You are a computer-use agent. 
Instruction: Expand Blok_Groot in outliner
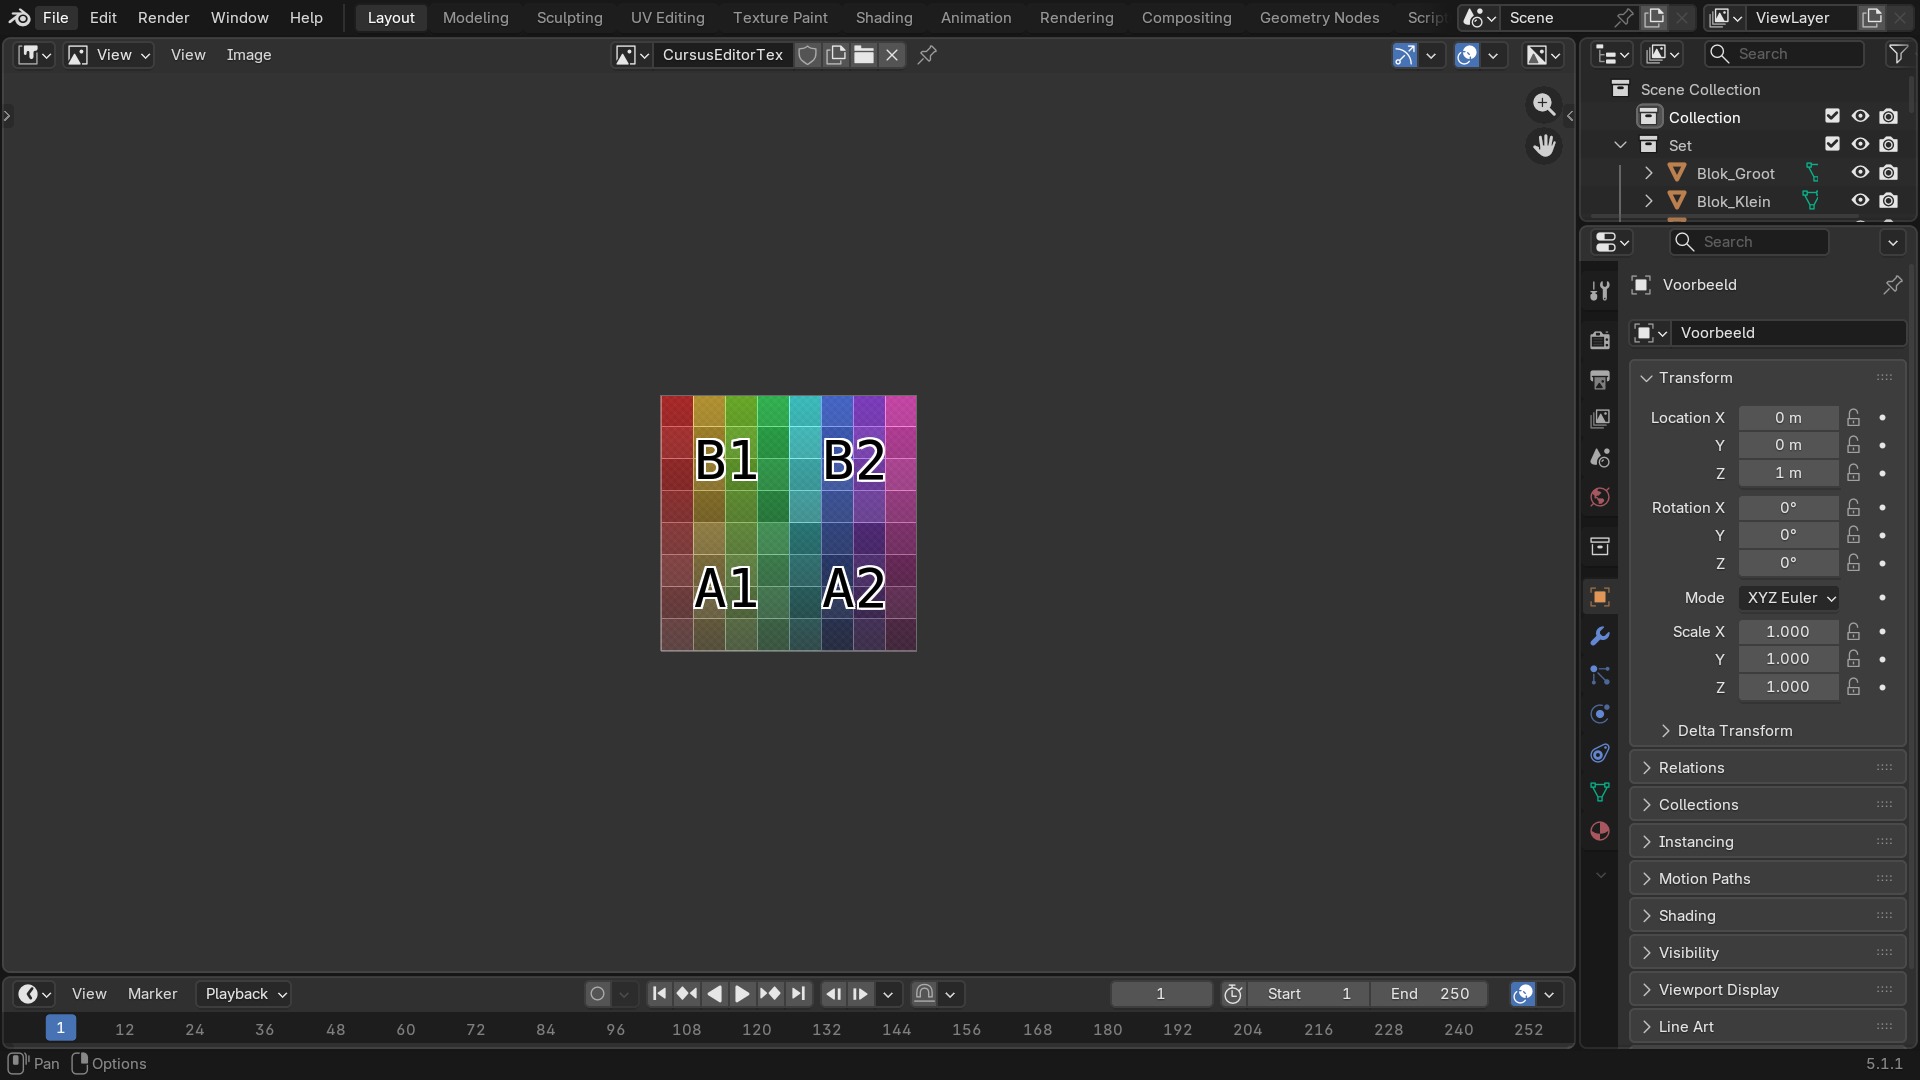(x=1649, y=173)
